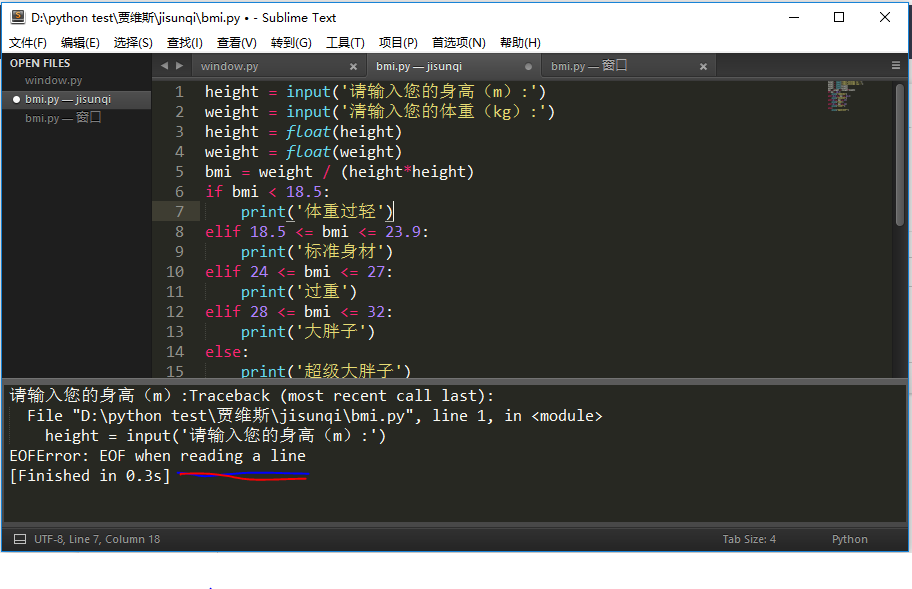Click line number 14 in gutter

[175, 352]
